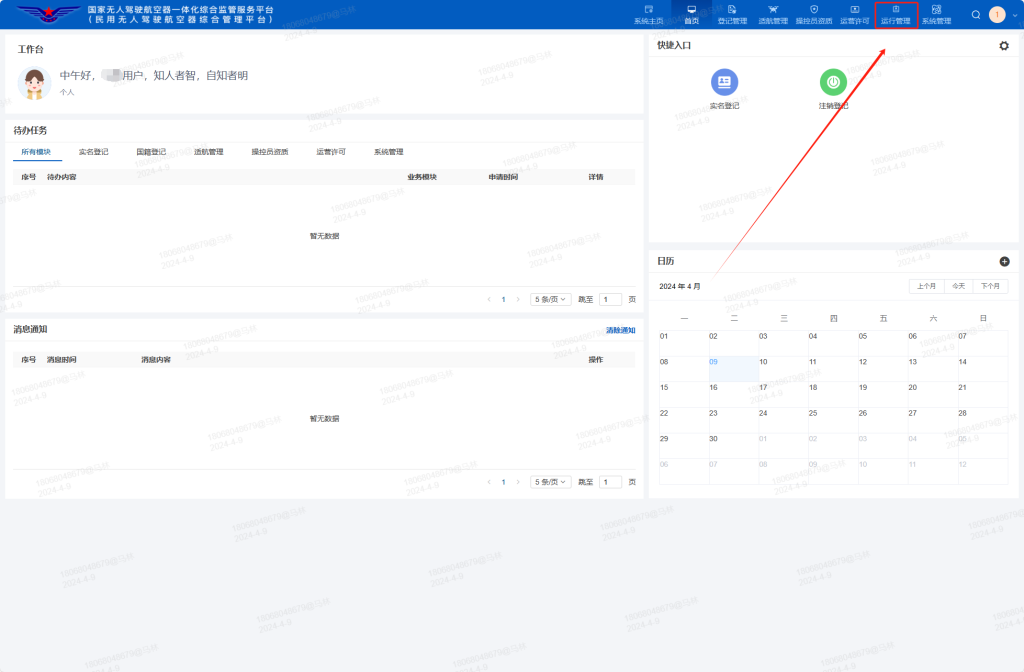Open 5条/页 dropdown in 消息通知 panel
Viewport: 1024px width, 672px height.
[550, 482]
